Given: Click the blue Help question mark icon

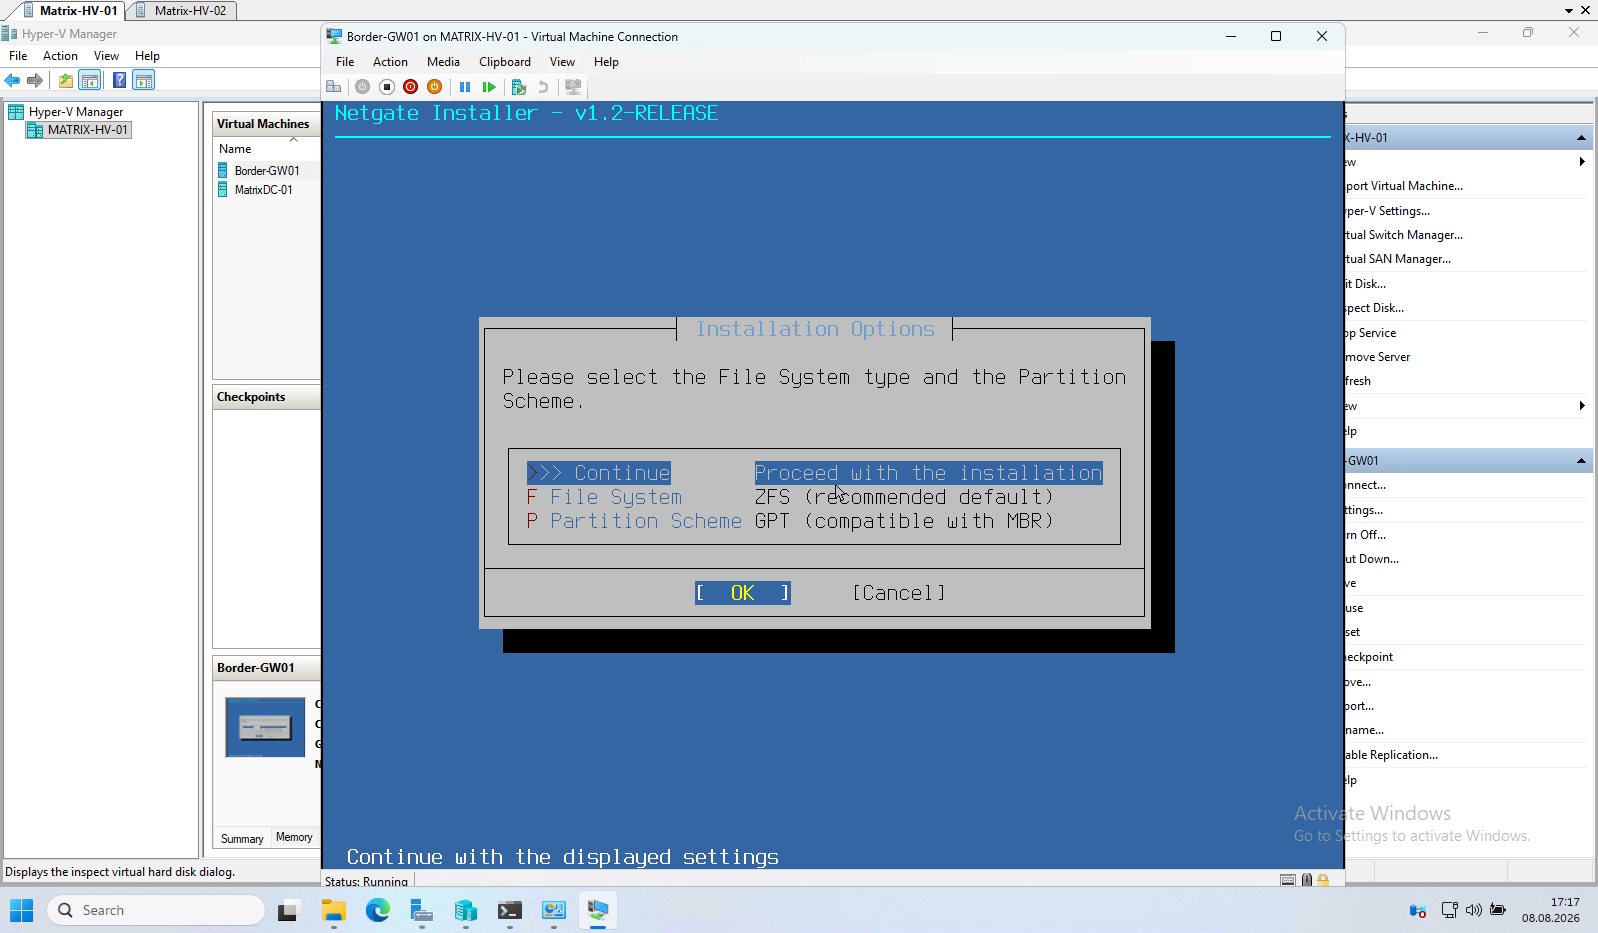Looking at the screenshot, I should (119, 80).
